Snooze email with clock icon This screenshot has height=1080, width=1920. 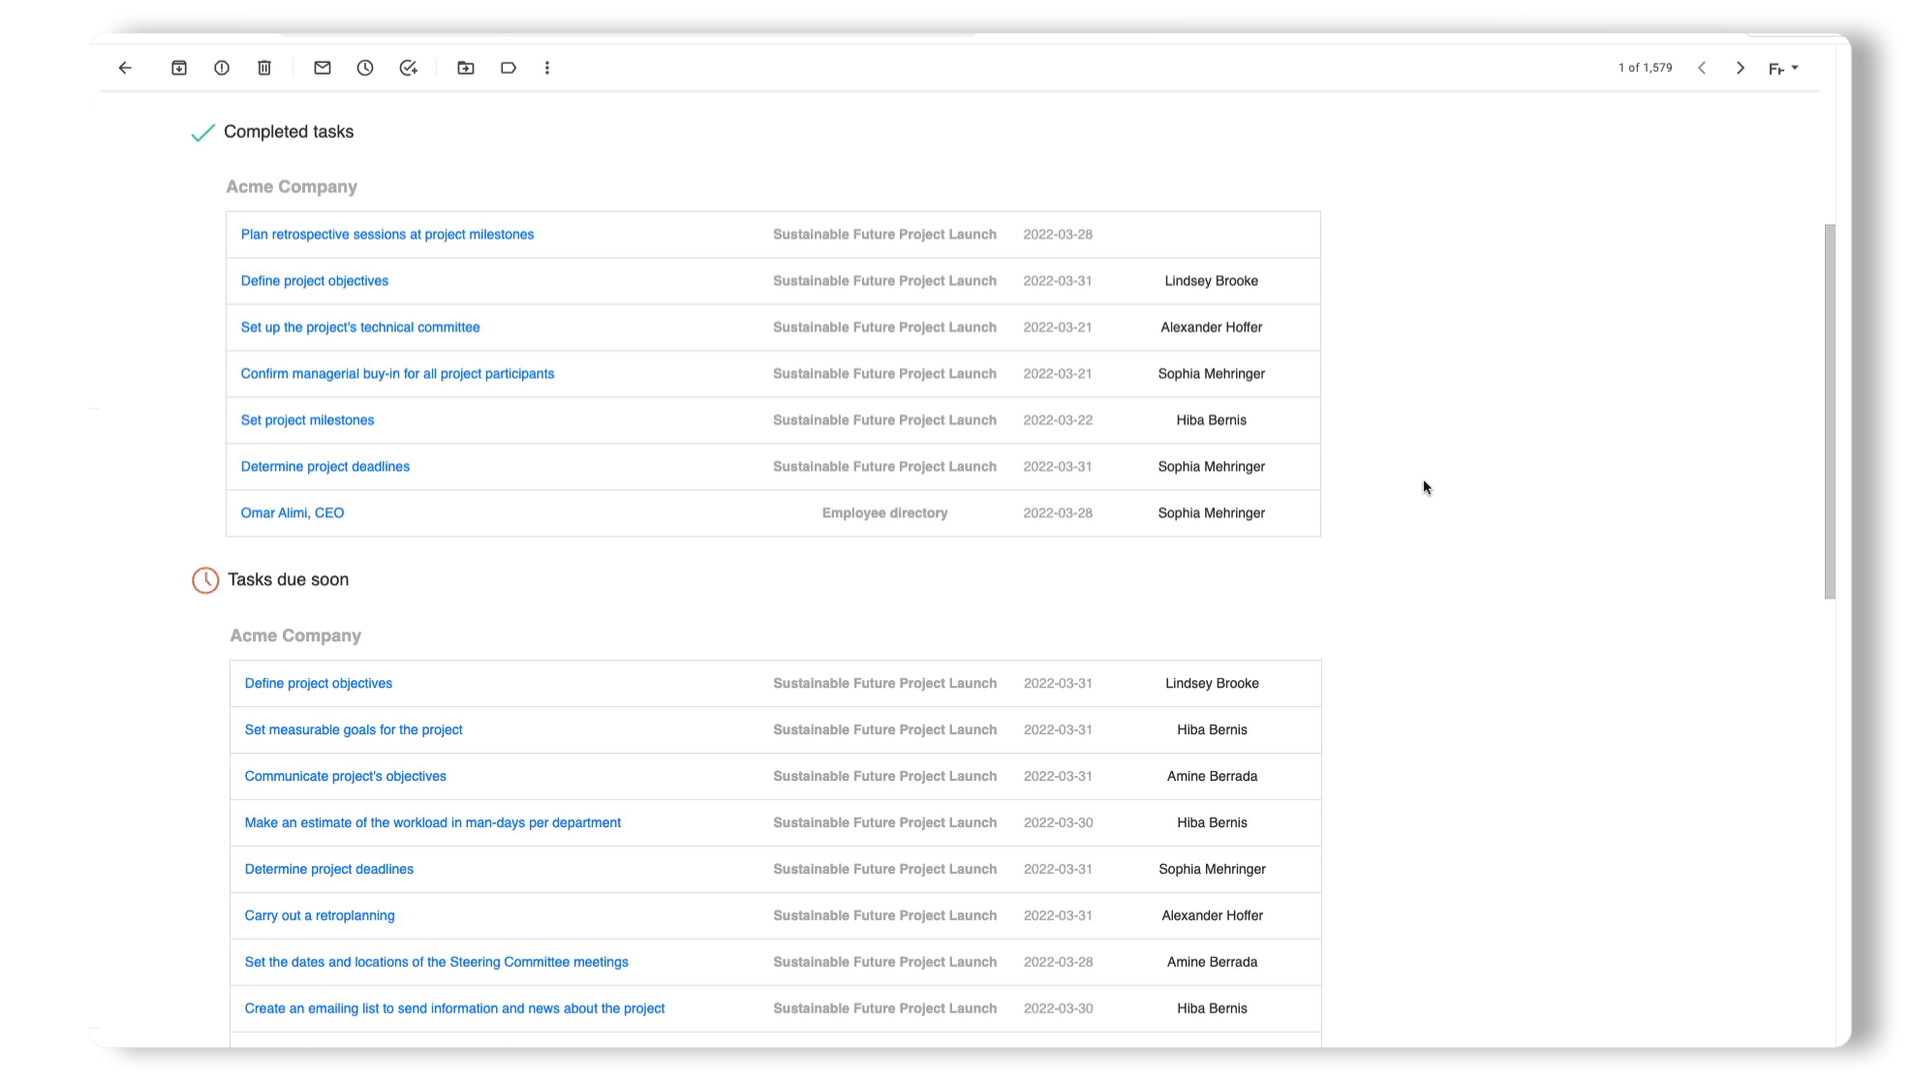(365, 68)
